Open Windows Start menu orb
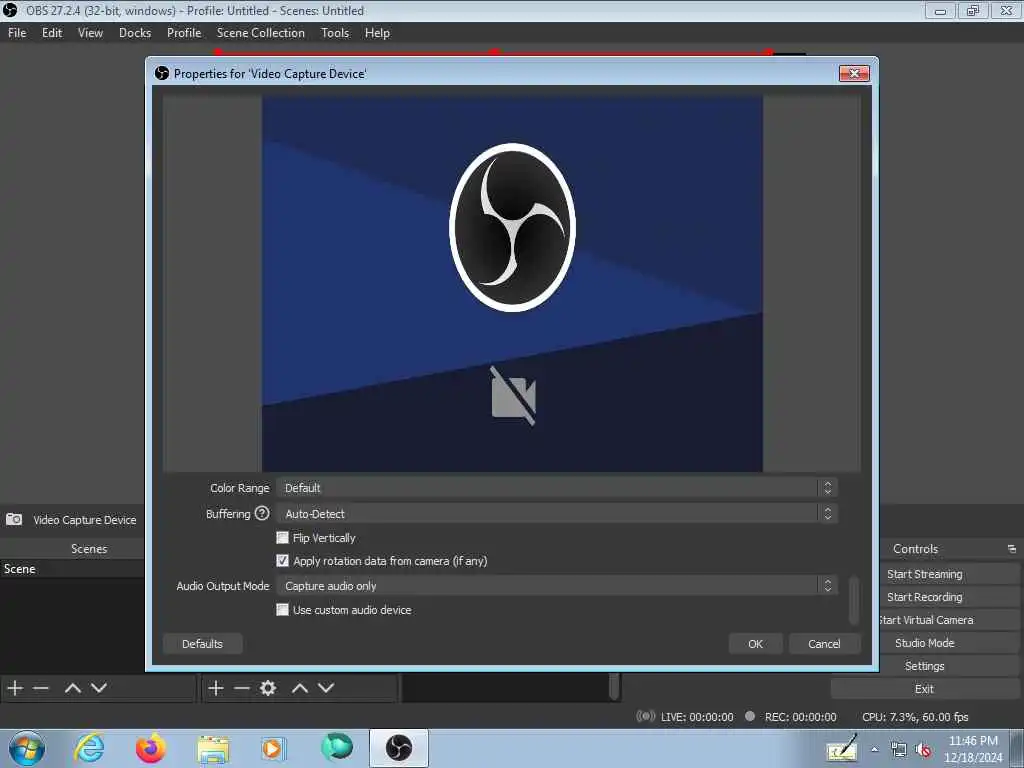1024x768 pixels. [27, 748]
